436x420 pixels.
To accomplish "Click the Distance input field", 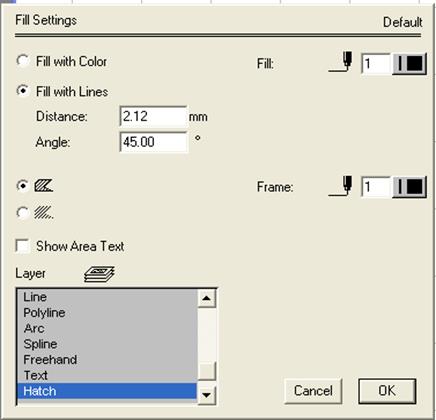I will (x=153, y=116).
